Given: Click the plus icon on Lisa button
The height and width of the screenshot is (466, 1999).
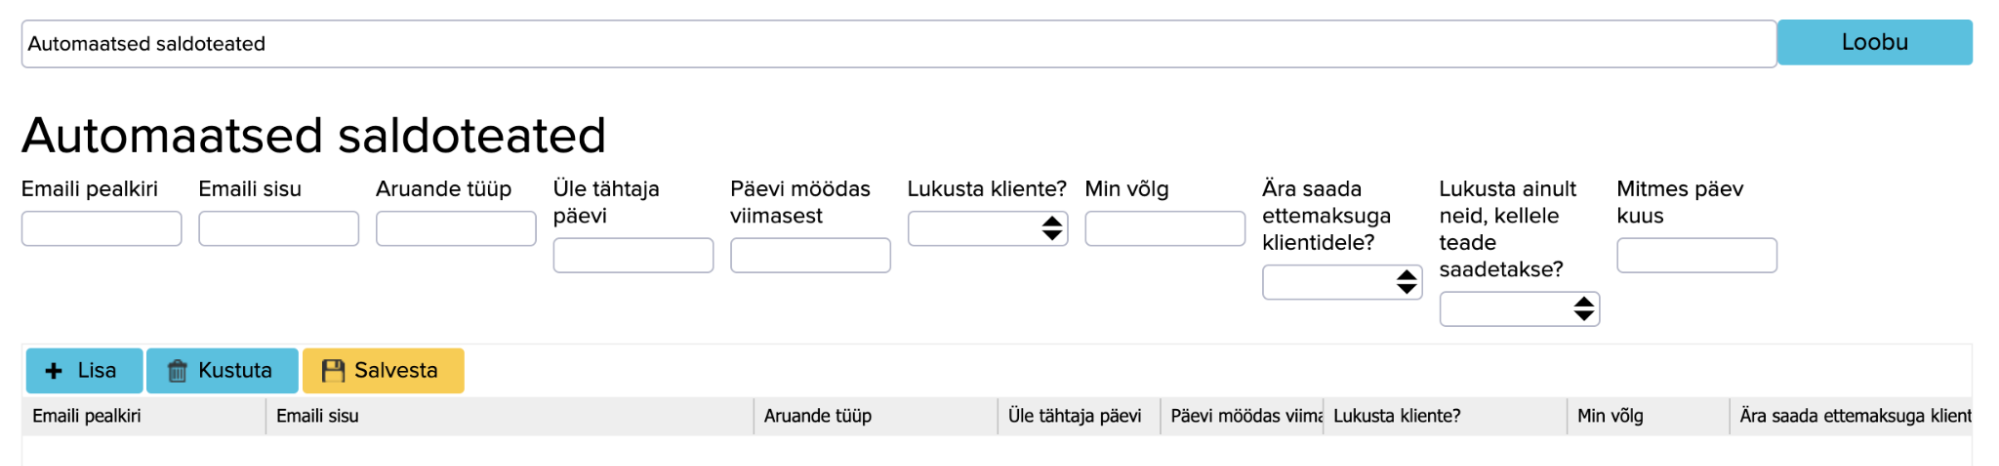Looking at the screenshot, I should tap(54, 371).
